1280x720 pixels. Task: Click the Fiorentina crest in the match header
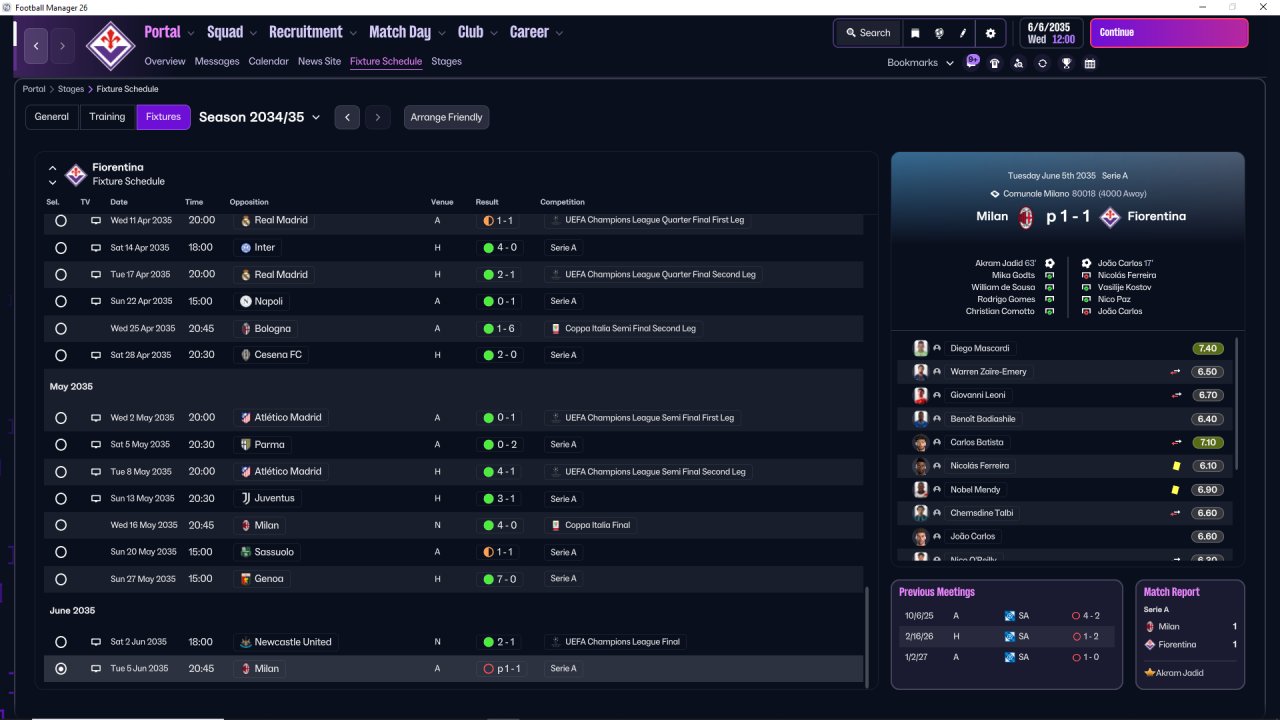(x=1109, y=217)
